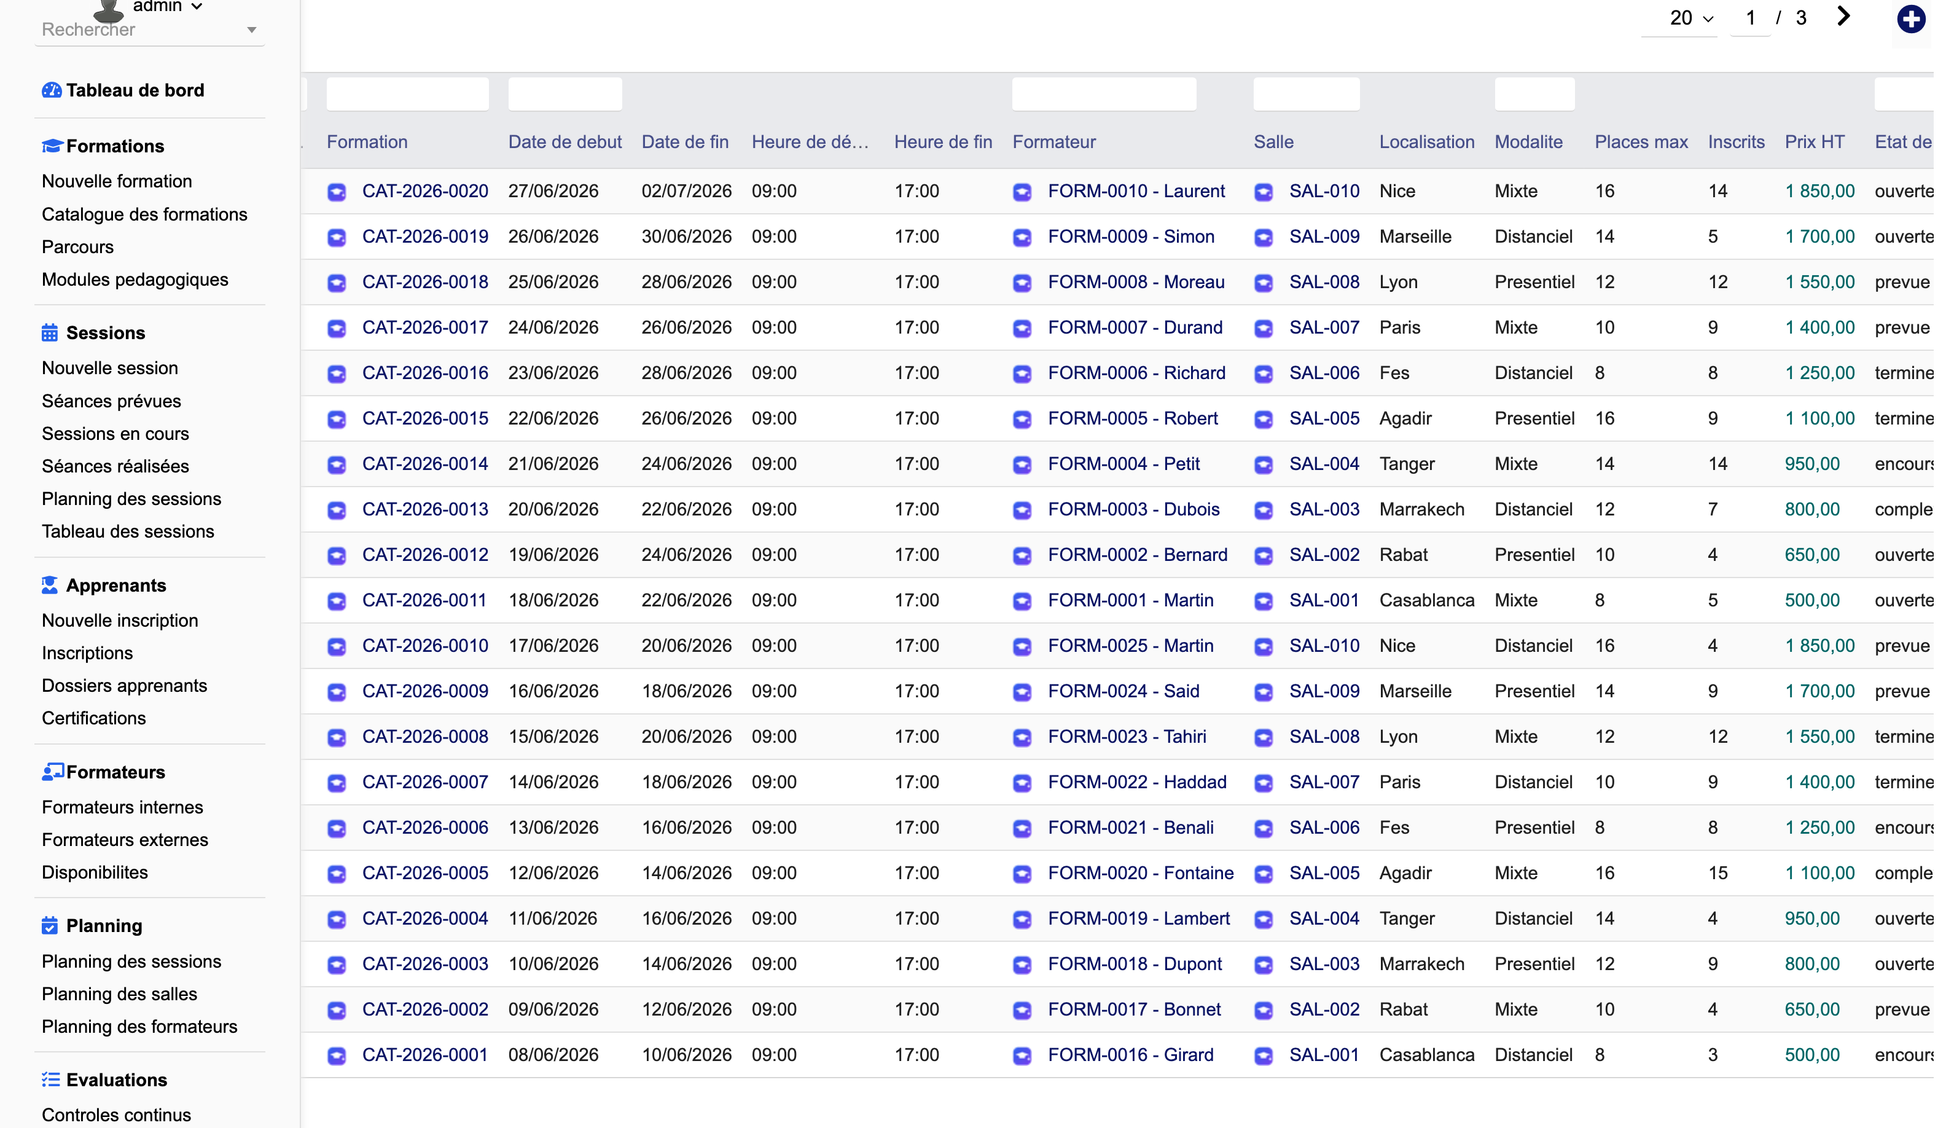
Task: Open Nouvelle inscription entry
Action: [120, 620]
